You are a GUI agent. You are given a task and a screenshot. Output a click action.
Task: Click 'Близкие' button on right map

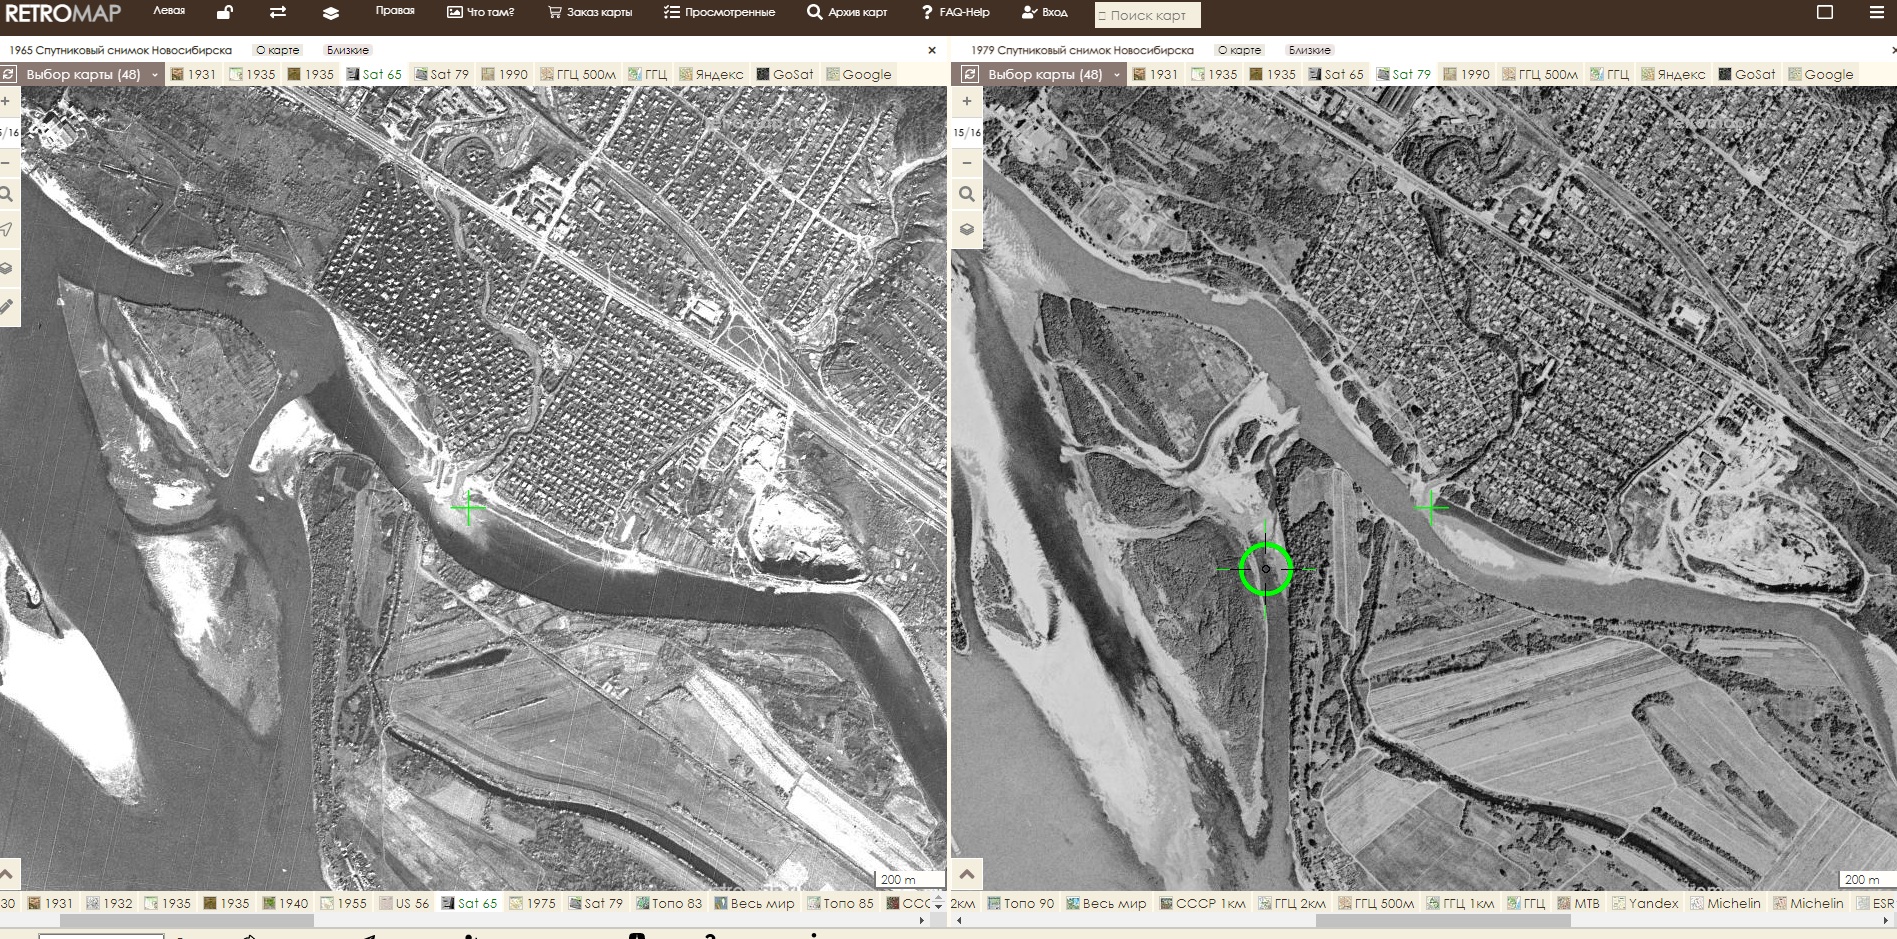coord(1309,50)
